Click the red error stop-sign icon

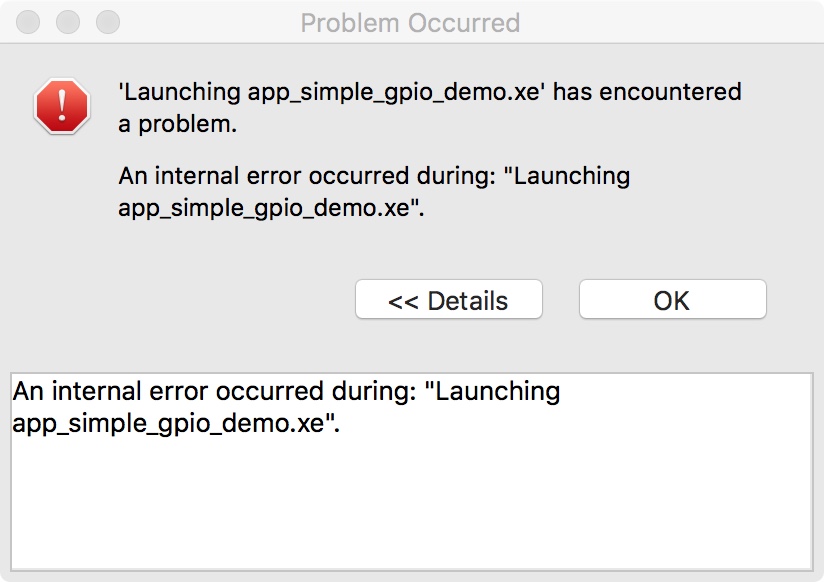(62, 106)
